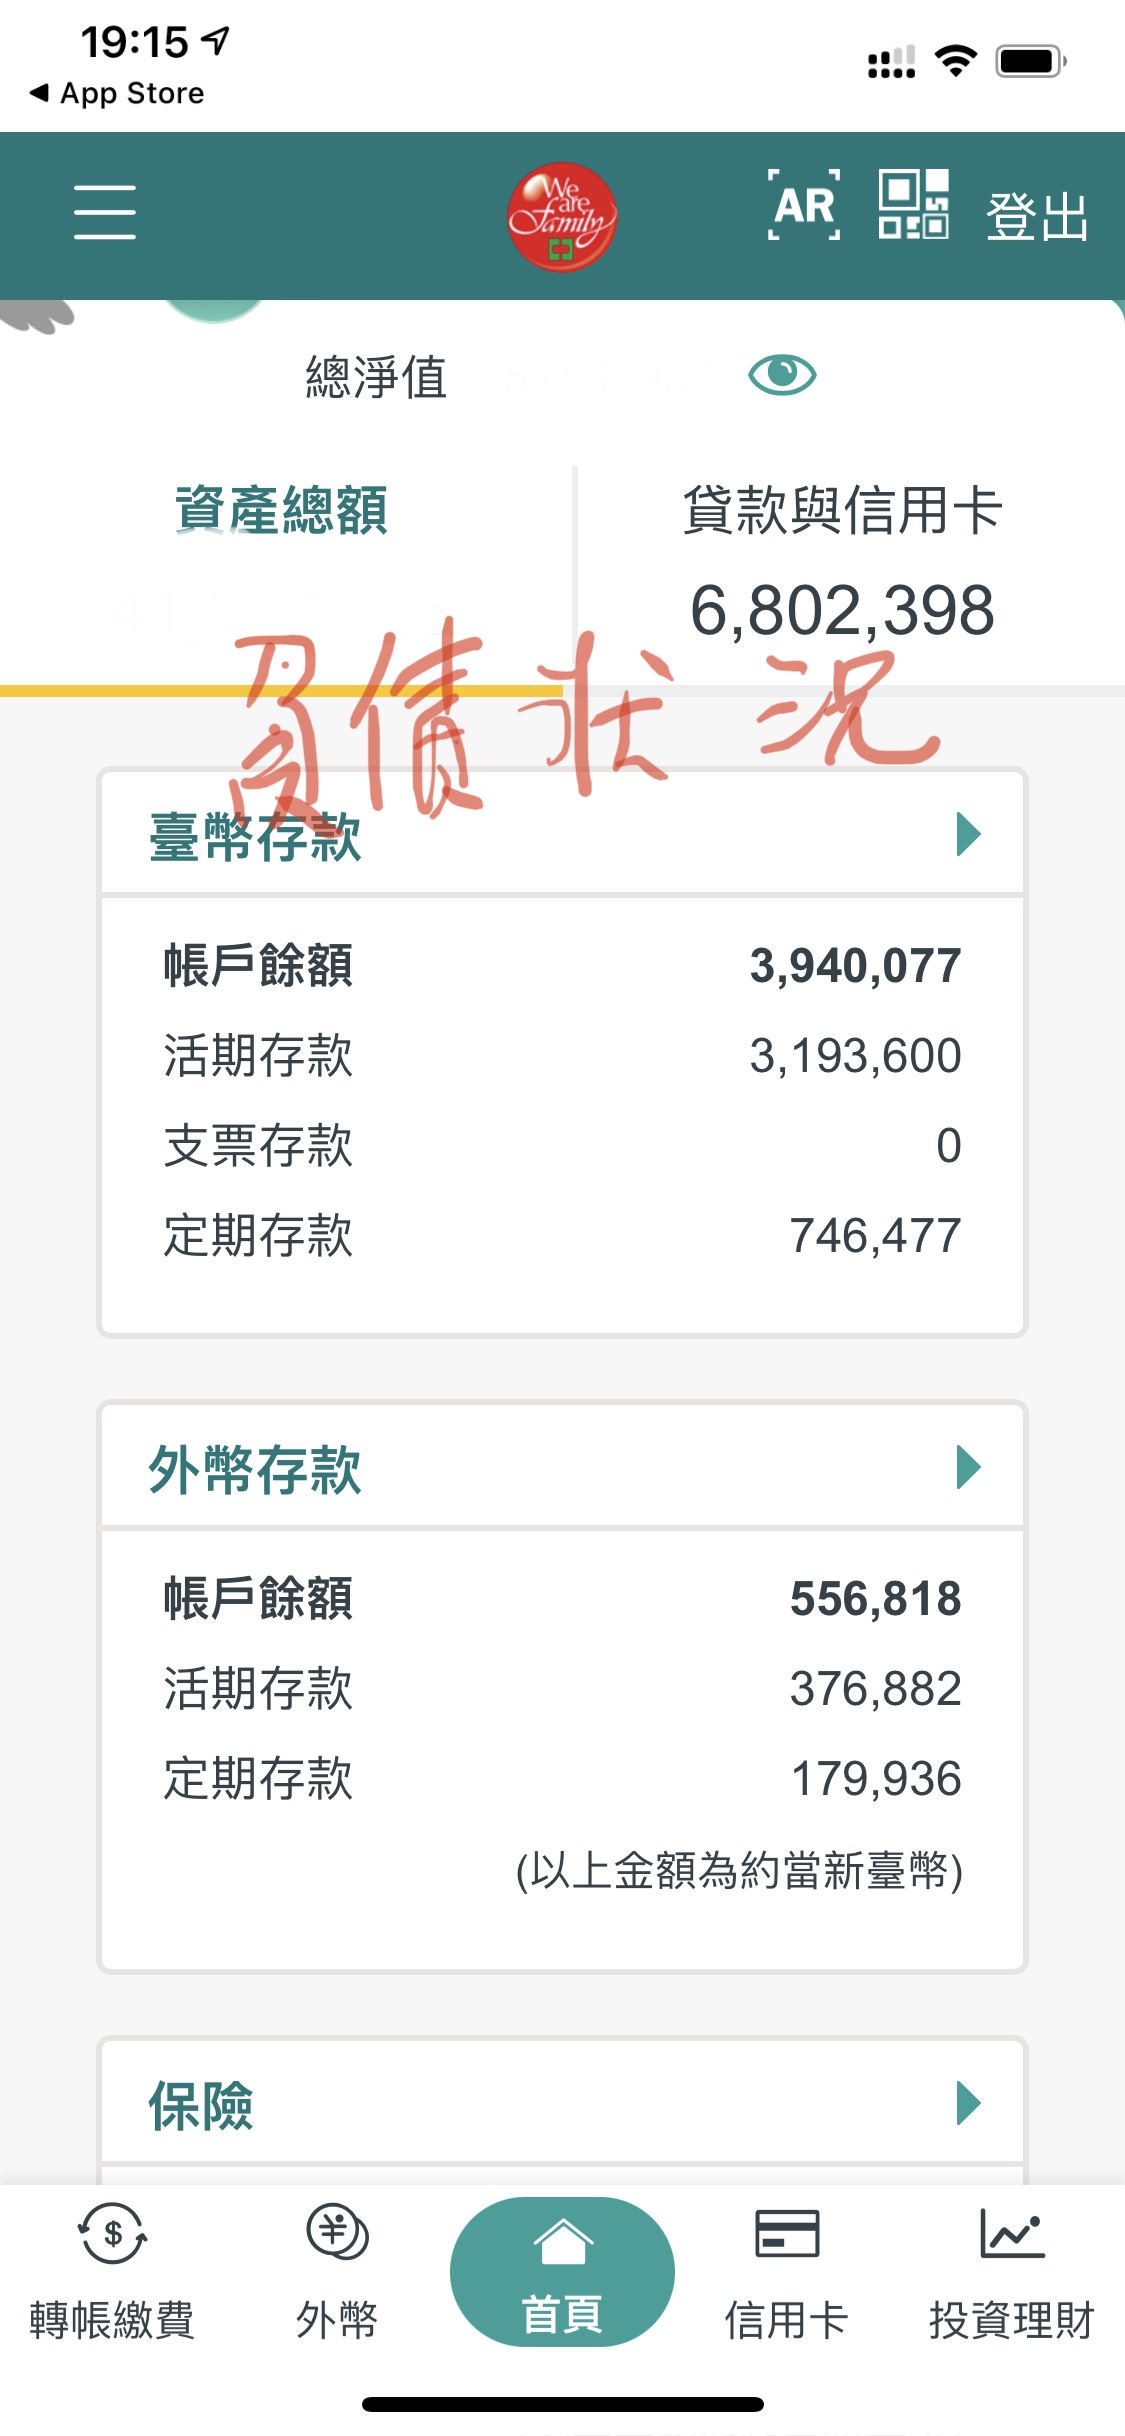Return to App Store via back link

point(118,93)
